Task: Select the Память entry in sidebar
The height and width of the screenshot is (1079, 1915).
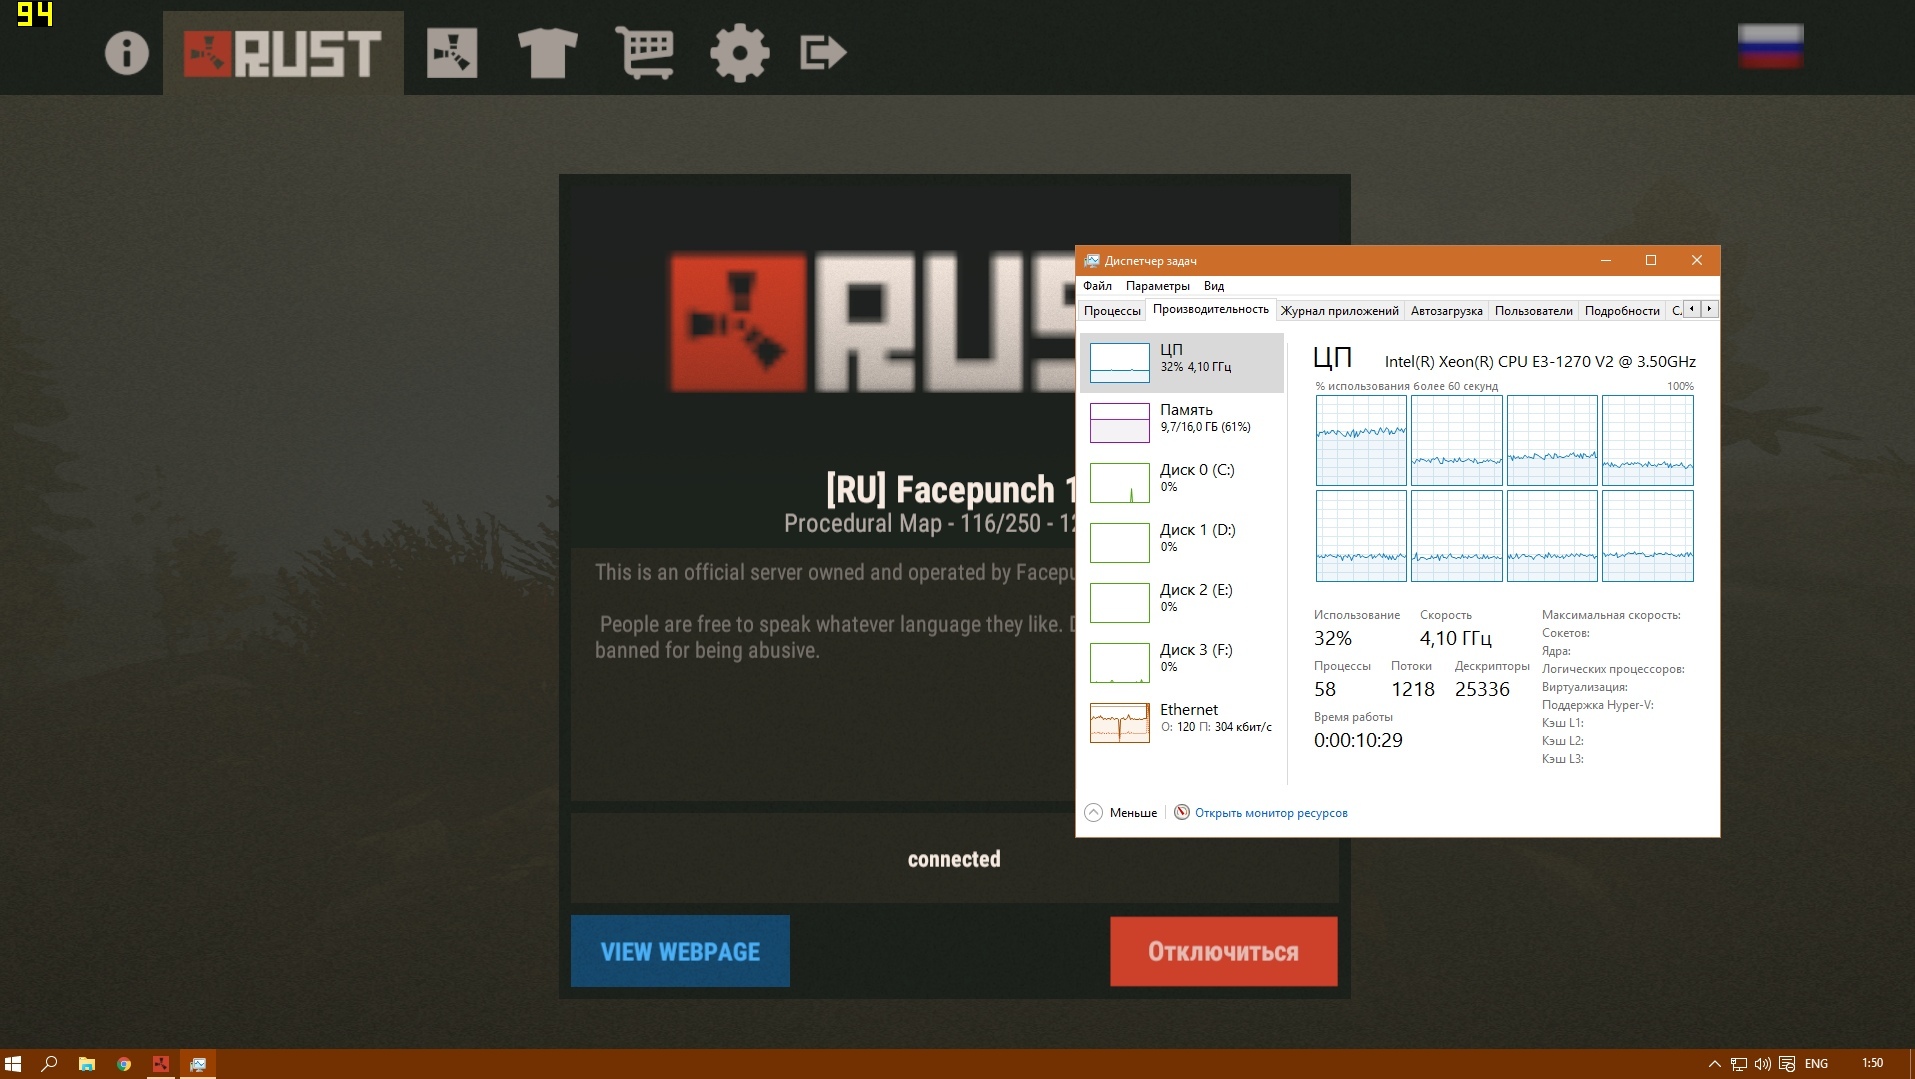Action: pyautogui.click(x=1182, y=422)
